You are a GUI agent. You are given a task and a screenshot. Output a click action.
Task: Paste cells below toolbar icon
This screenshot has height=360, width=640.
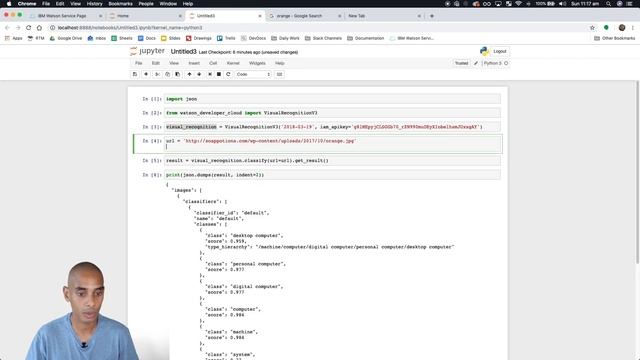[177, 74]
